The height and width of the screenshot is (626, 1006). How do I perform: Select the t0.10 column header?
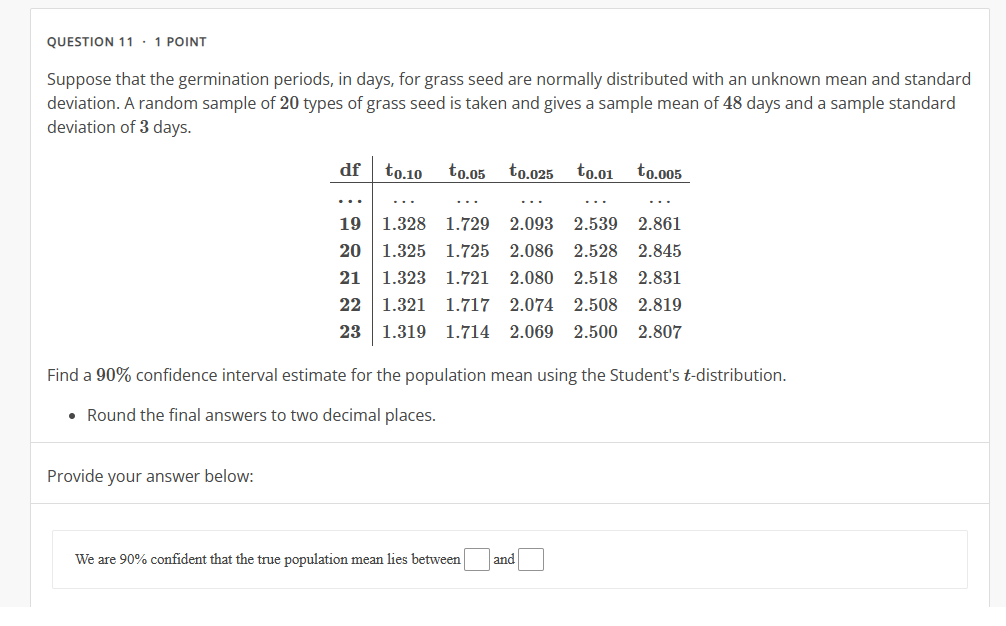[402, 171]
